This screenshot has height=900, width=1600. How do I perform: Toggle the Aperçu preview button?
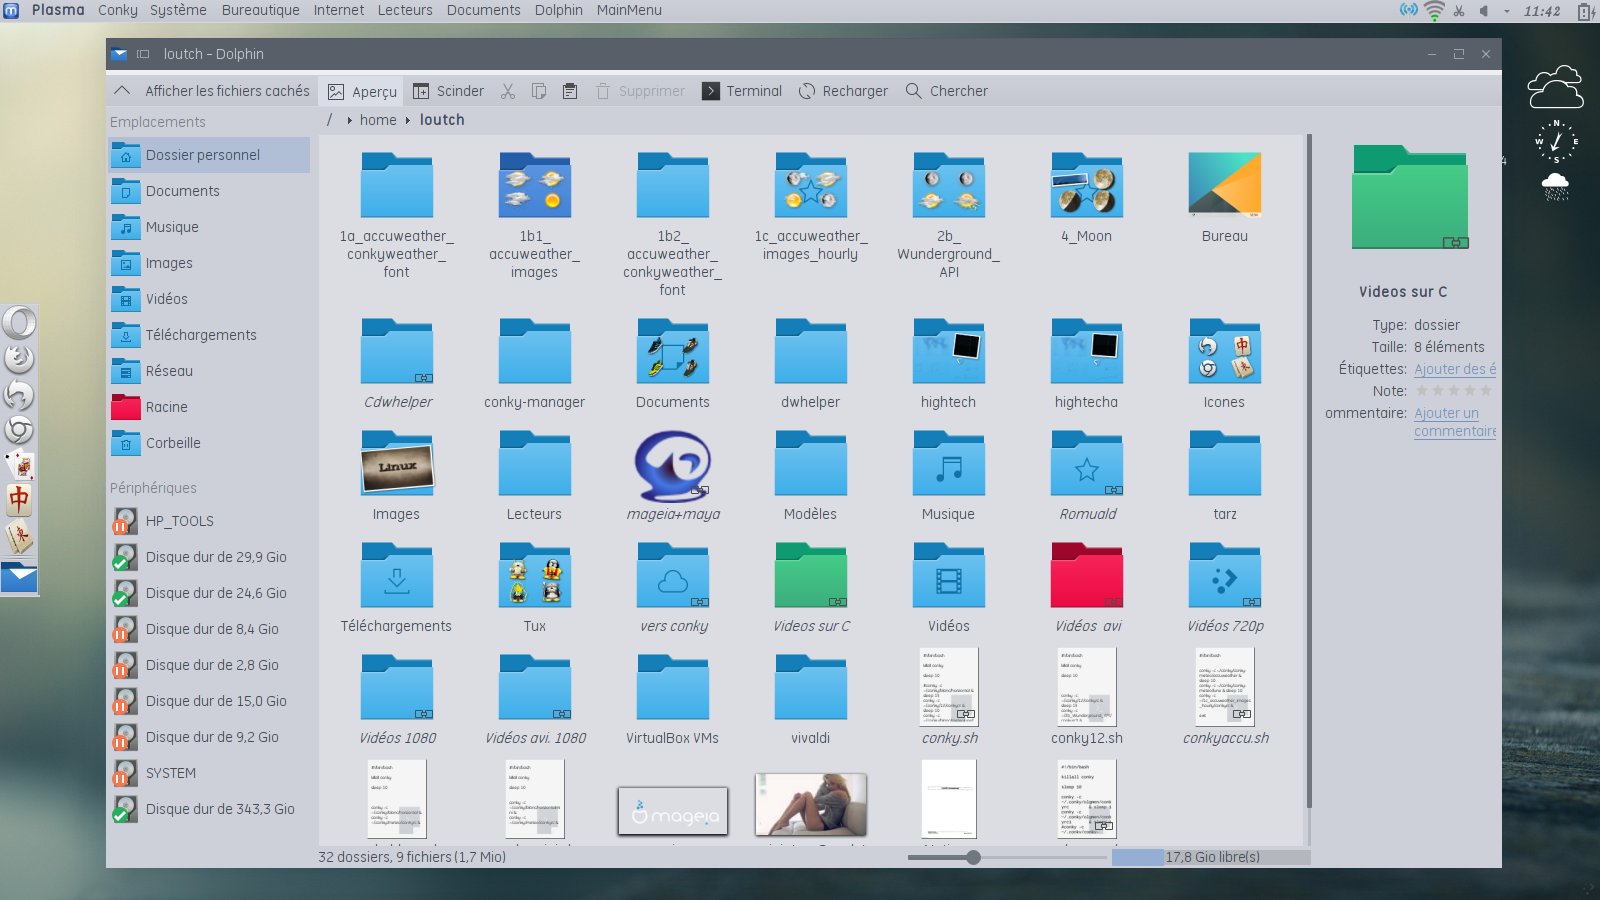pyautogui.click(x=362, y=91)
